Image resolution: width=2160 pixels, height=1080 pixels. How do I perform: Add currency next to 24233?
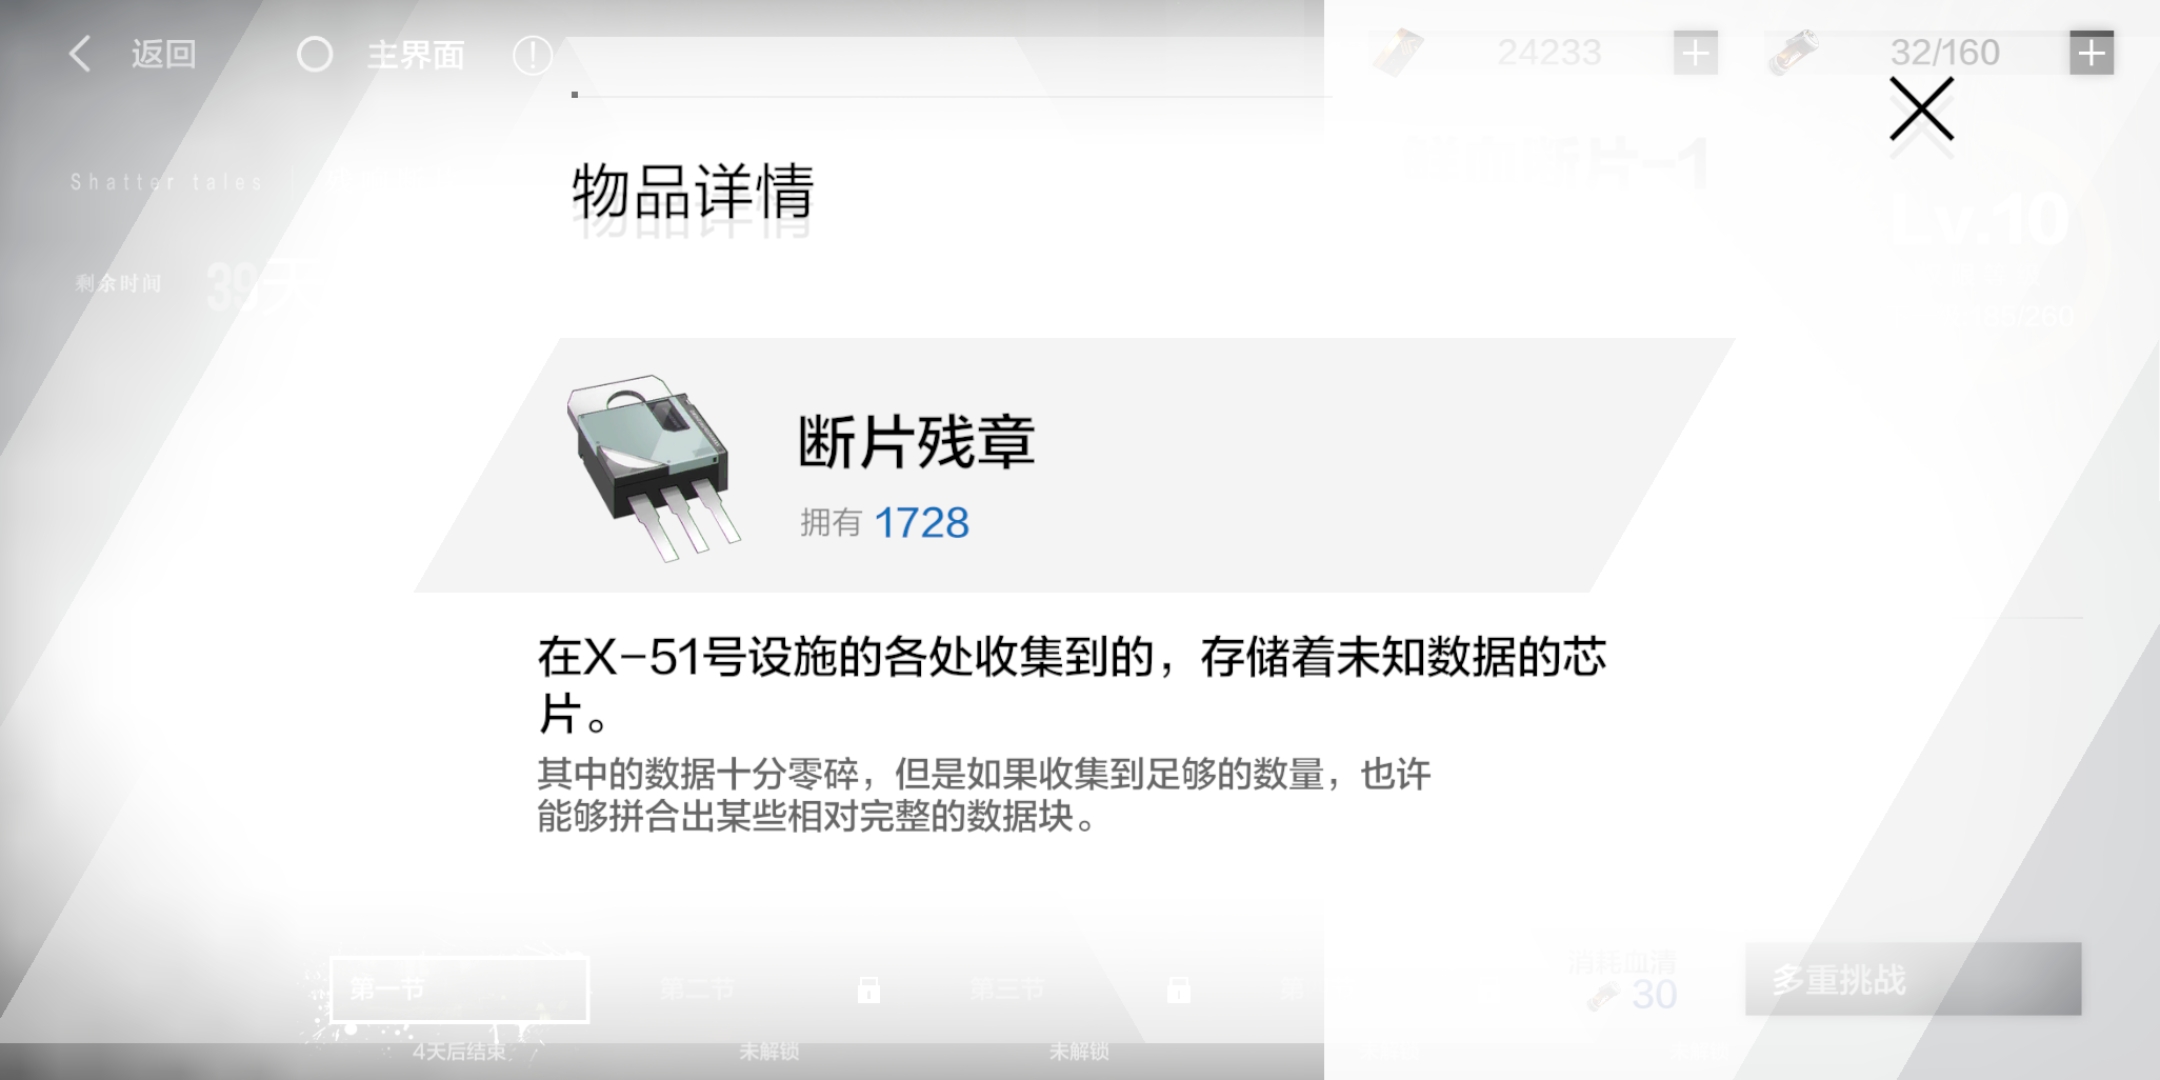coord(1695,52)
